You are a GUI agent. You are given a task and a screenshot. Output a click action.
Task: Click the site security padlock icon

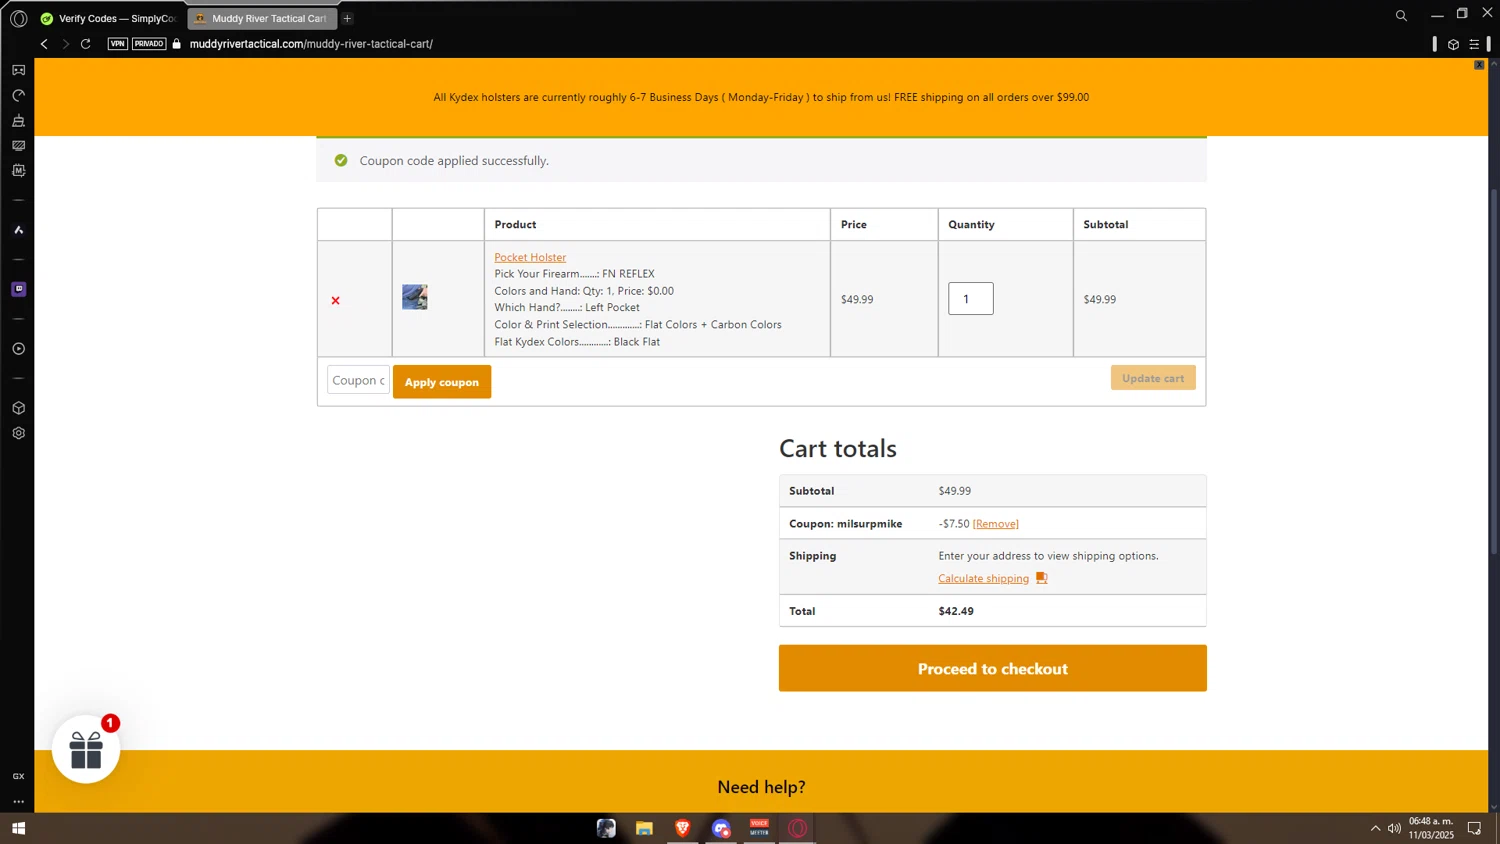pos(177,44)
